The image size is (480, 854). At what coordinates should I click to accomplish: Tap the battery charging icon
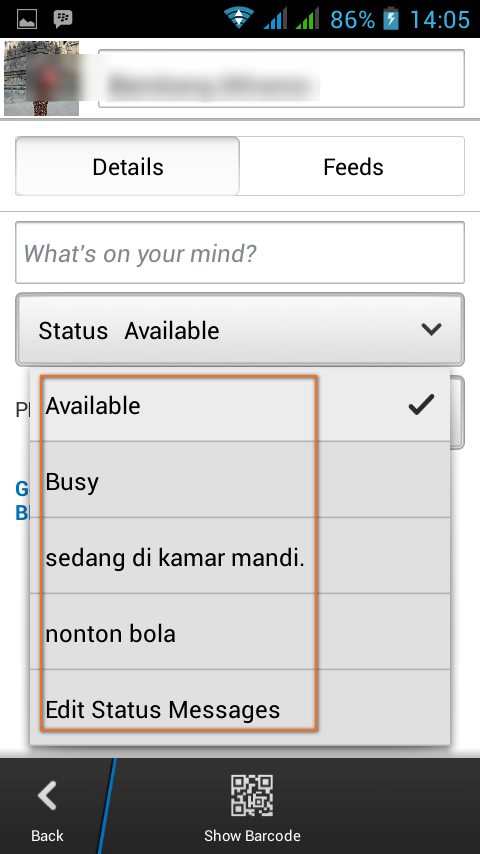point(391,19)
